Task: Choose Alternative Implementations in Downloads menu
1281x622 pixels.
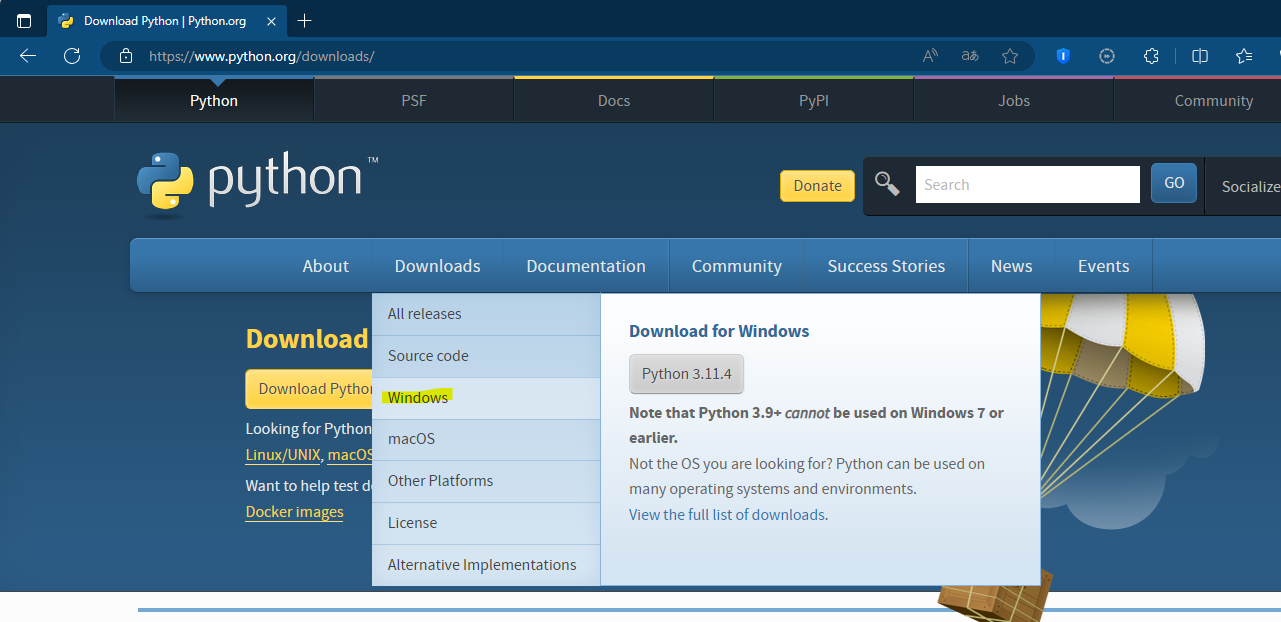Action: click(x=486, y=565)
